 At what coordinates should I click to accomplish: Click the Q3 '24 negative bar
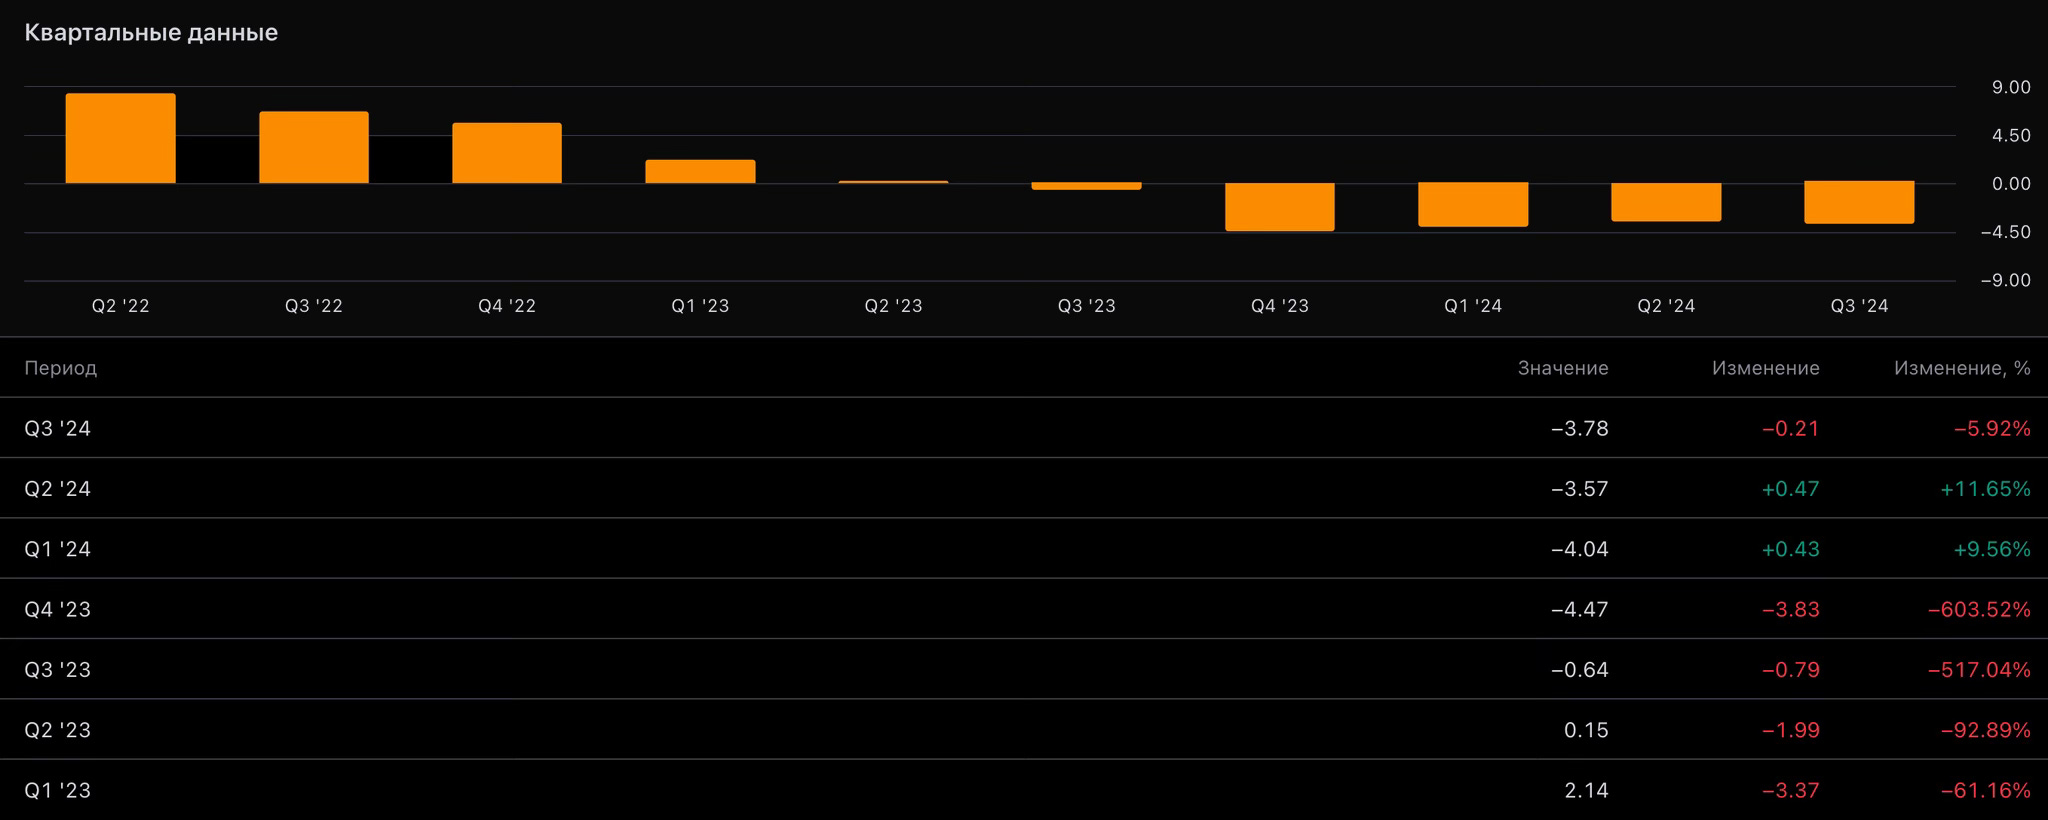point(1859,203)
